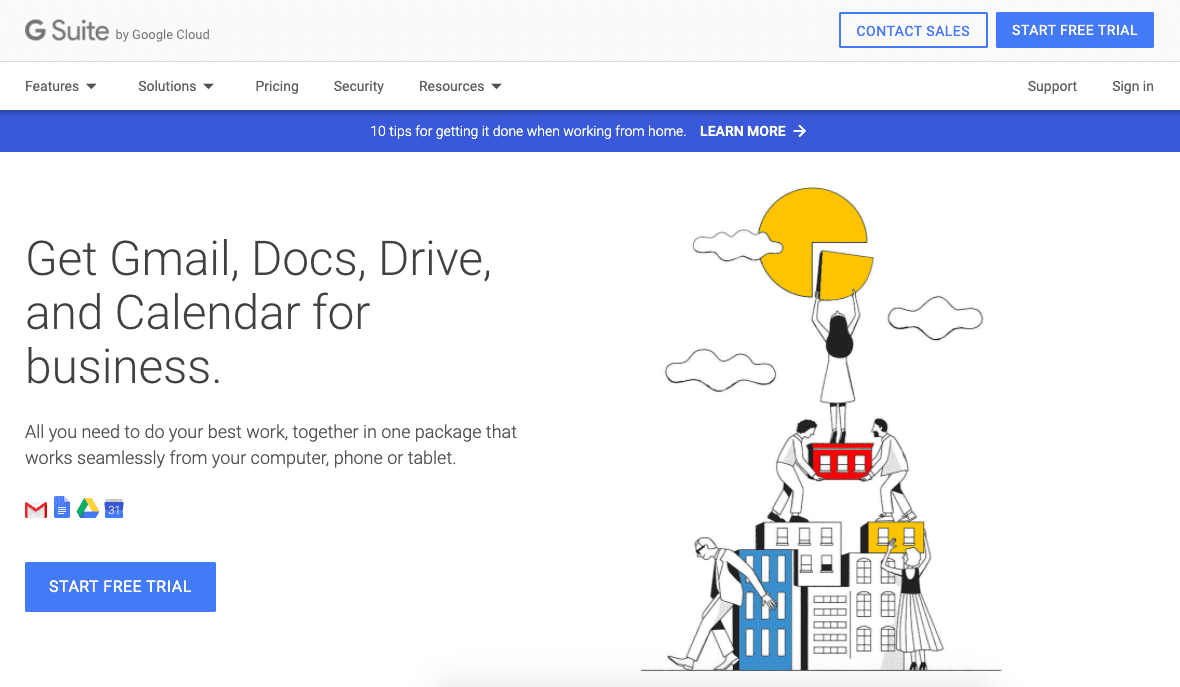Click the arrow icon after LEARN MORE

point(800,131)
